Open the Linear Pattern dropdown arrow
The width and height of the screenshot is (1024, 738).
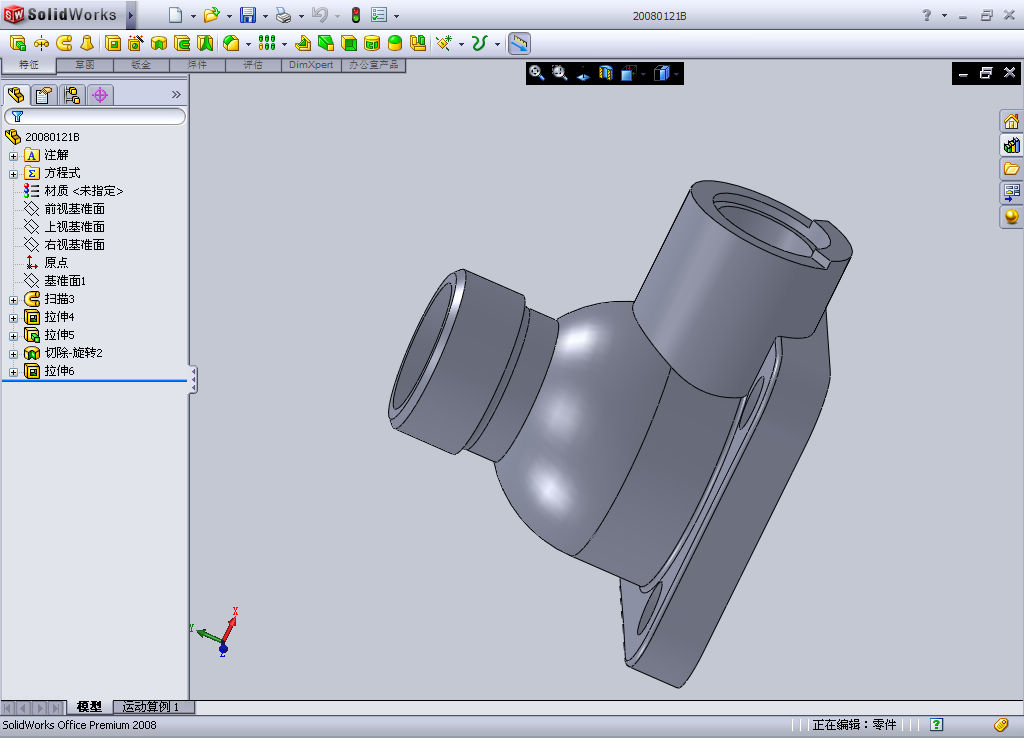[284, 44]
